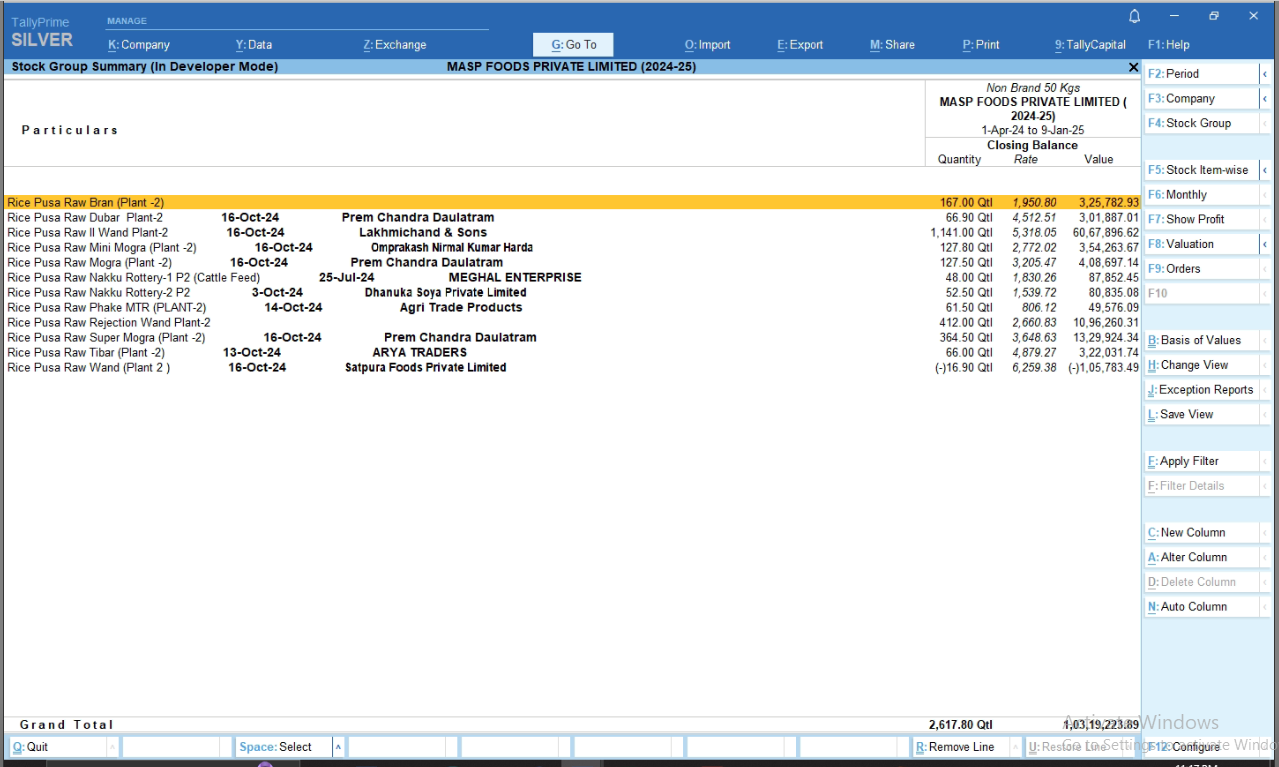This screenshot has height=767, width=1279.
Task: Open the M: Share menu
Action: point(892,45)
